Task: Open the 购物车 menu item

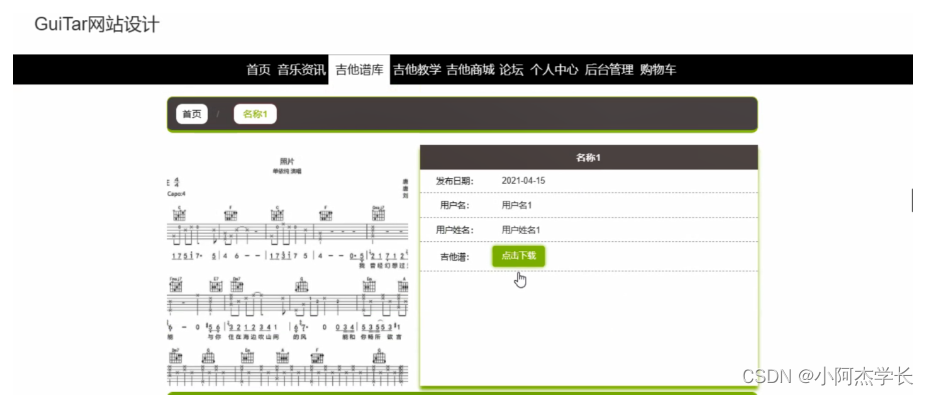Action: click(658, 70)
